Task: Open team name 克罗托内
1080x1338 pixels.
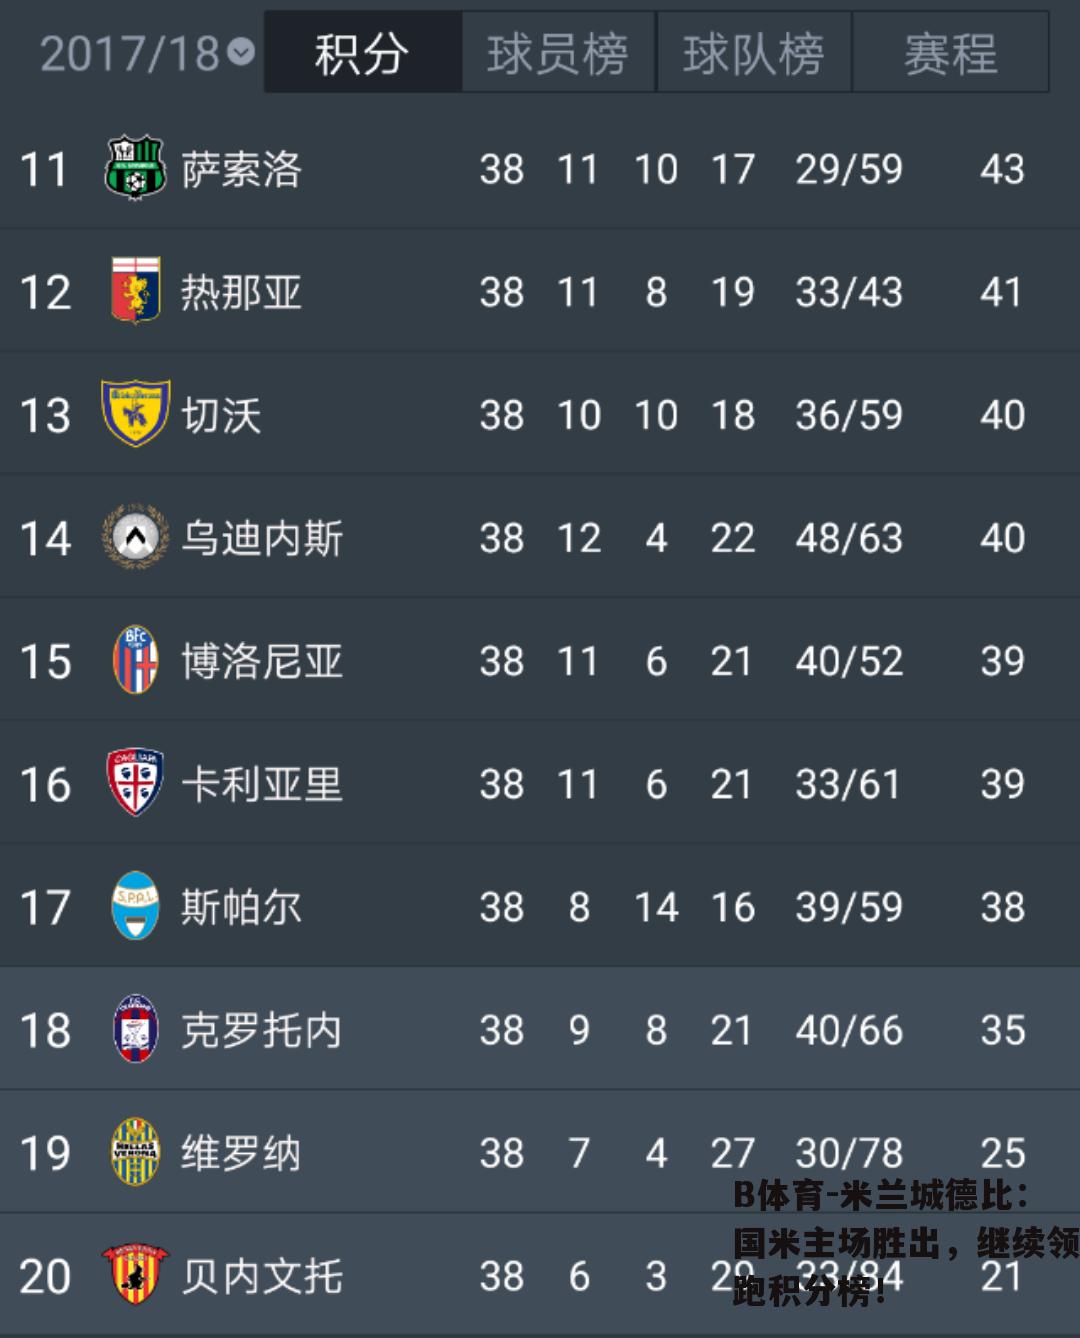Action: pyautogui.click(x=262, y=1030)
